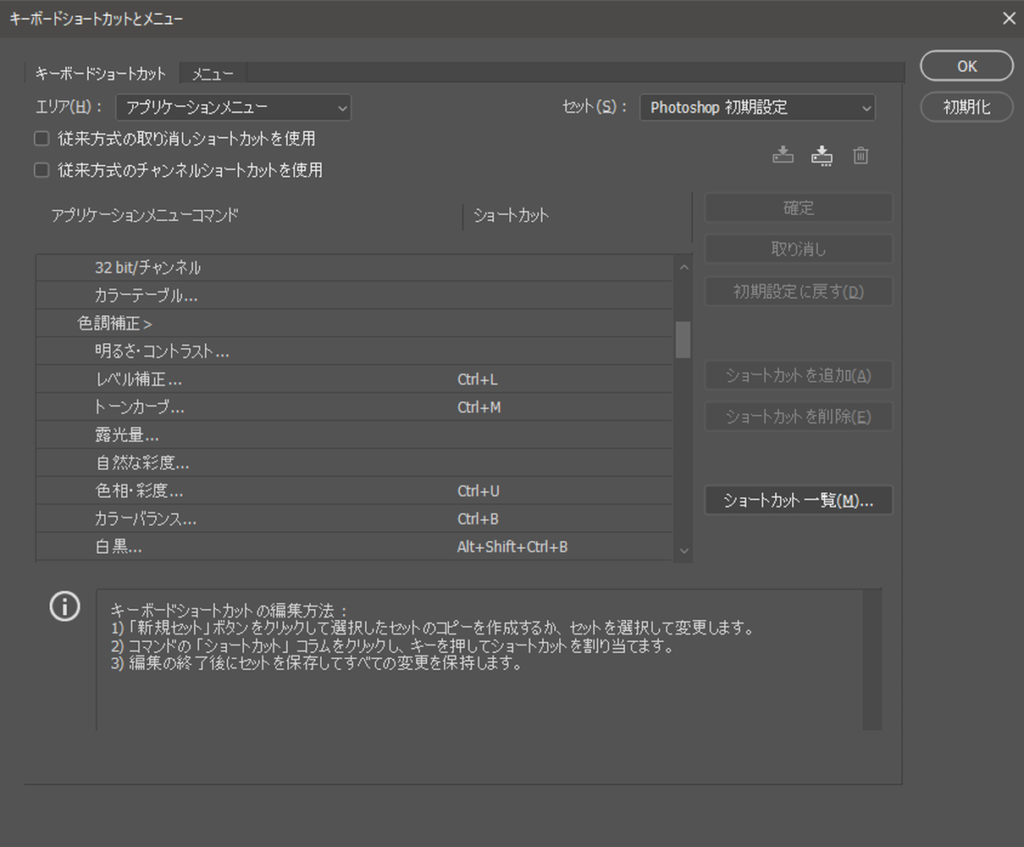Viewport: 1024px width, 847px height.
Task: Click the info icon beside editing instructions
Action: tap(64, 607)
